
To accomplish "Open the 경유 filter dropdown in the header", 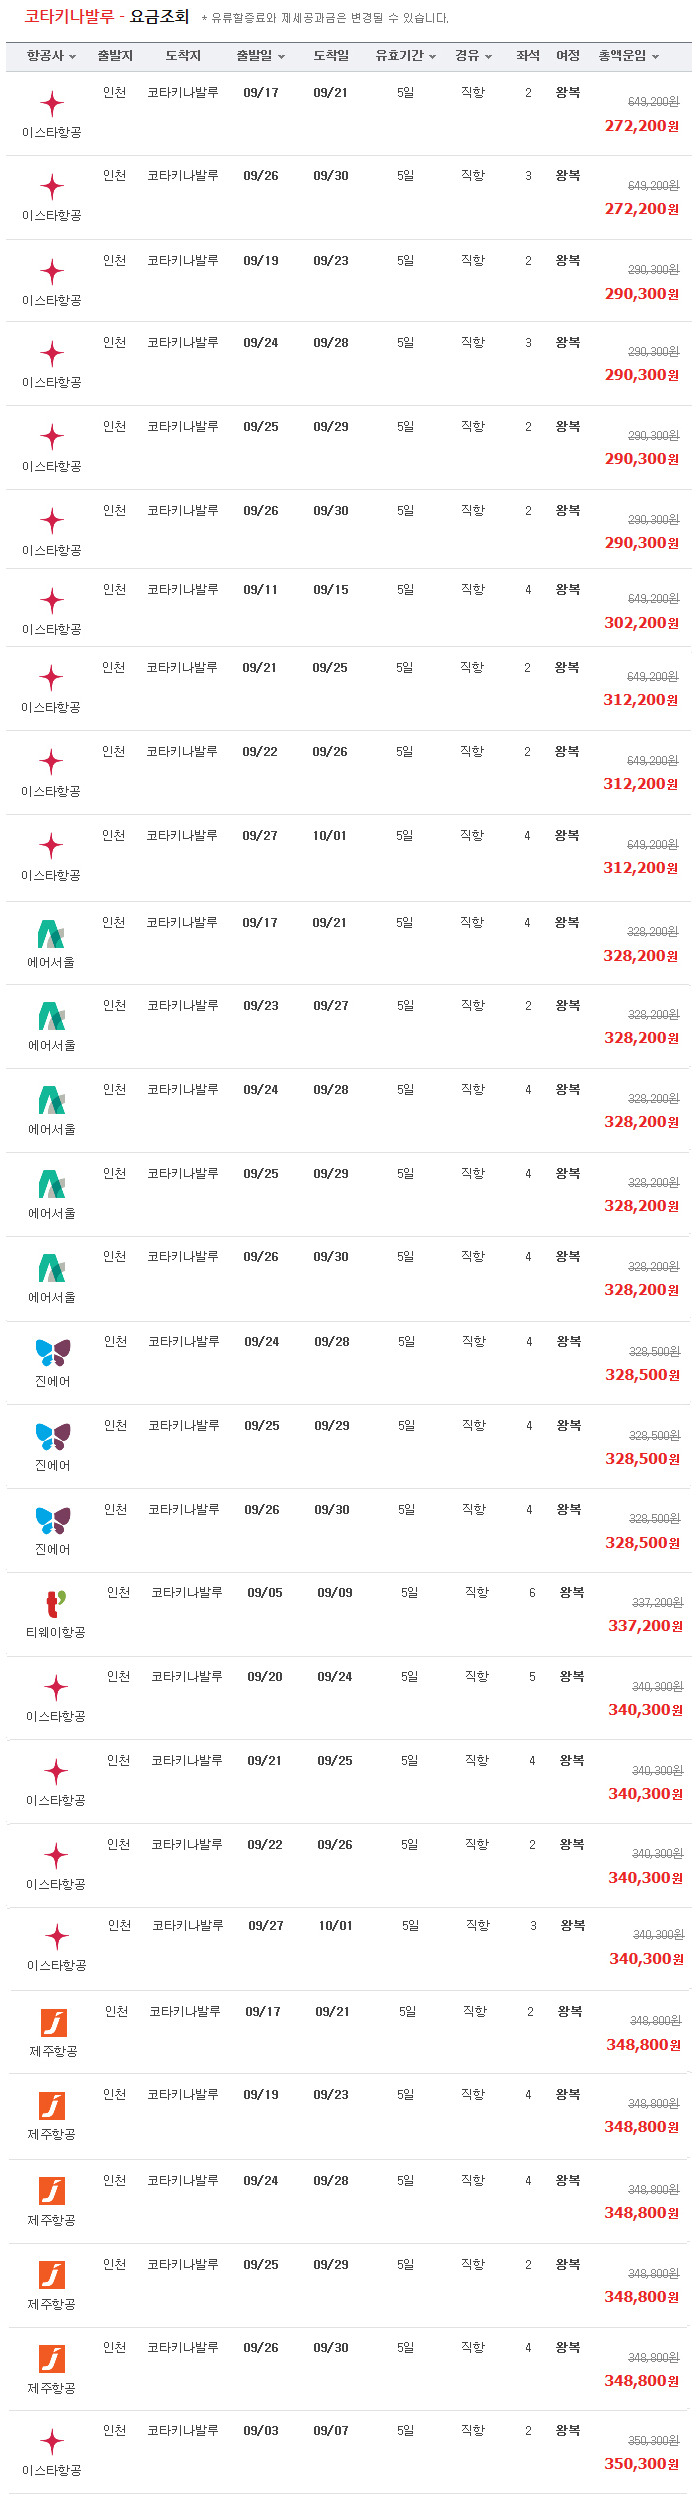I will click(474, 56).
